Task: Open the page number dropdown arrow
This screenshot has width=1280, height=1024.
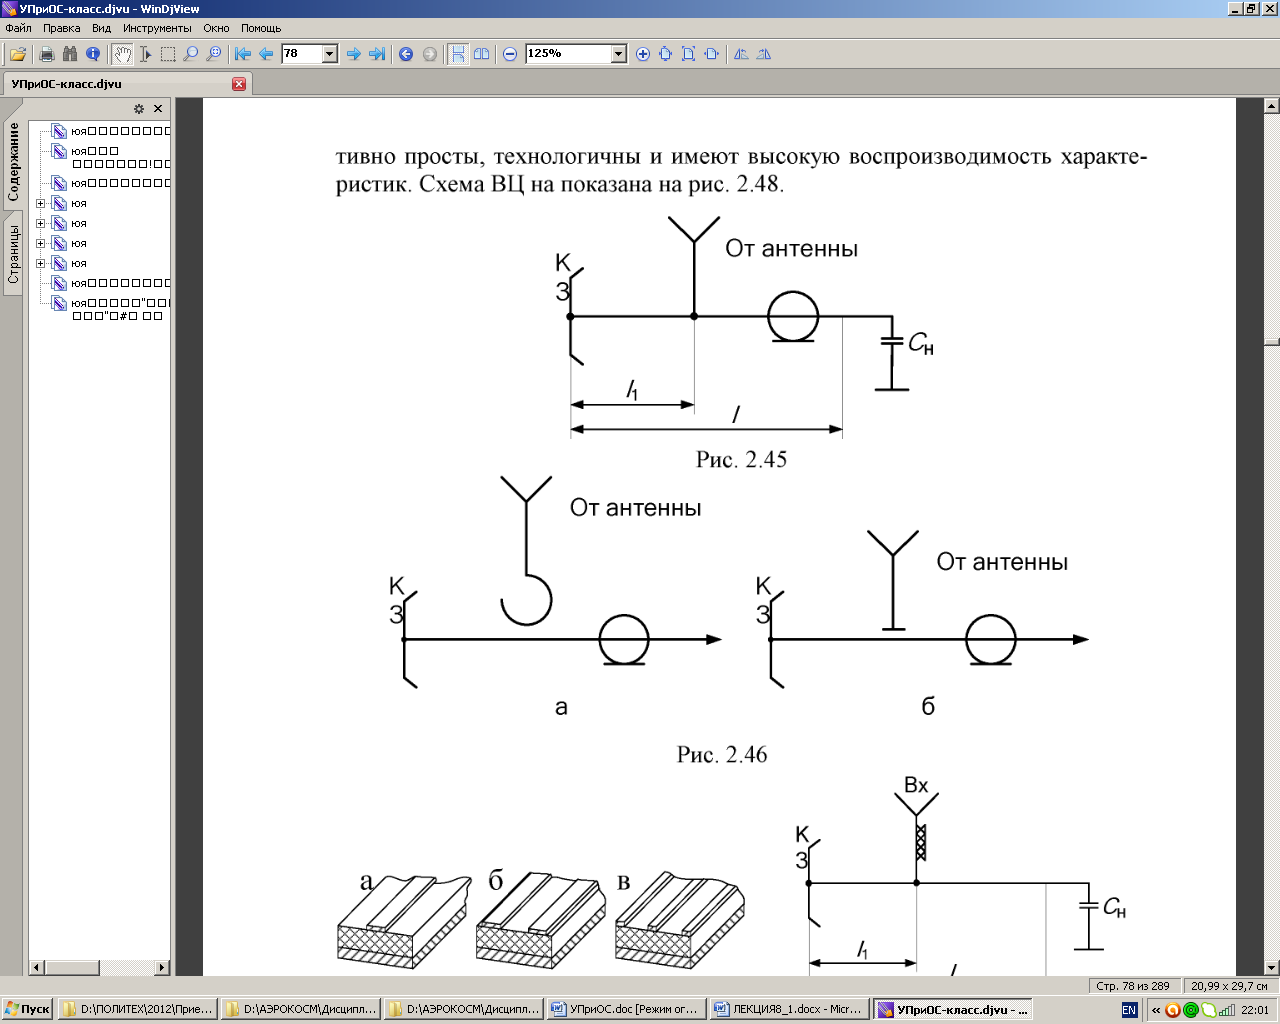Action: click(330, 54)
